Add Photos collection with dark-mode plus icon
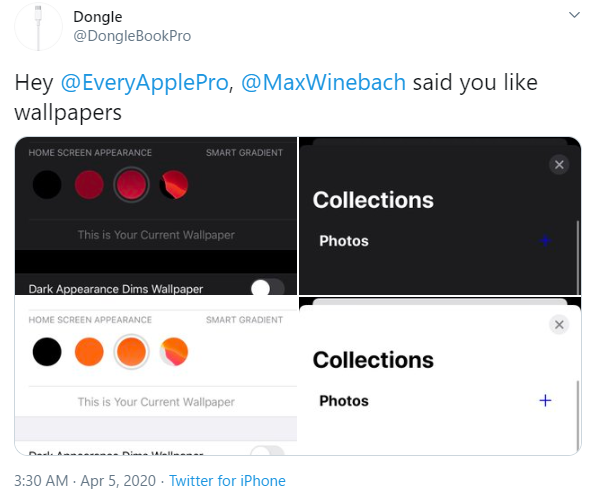The width and height of the screenshot is (596, 504). 545,240
